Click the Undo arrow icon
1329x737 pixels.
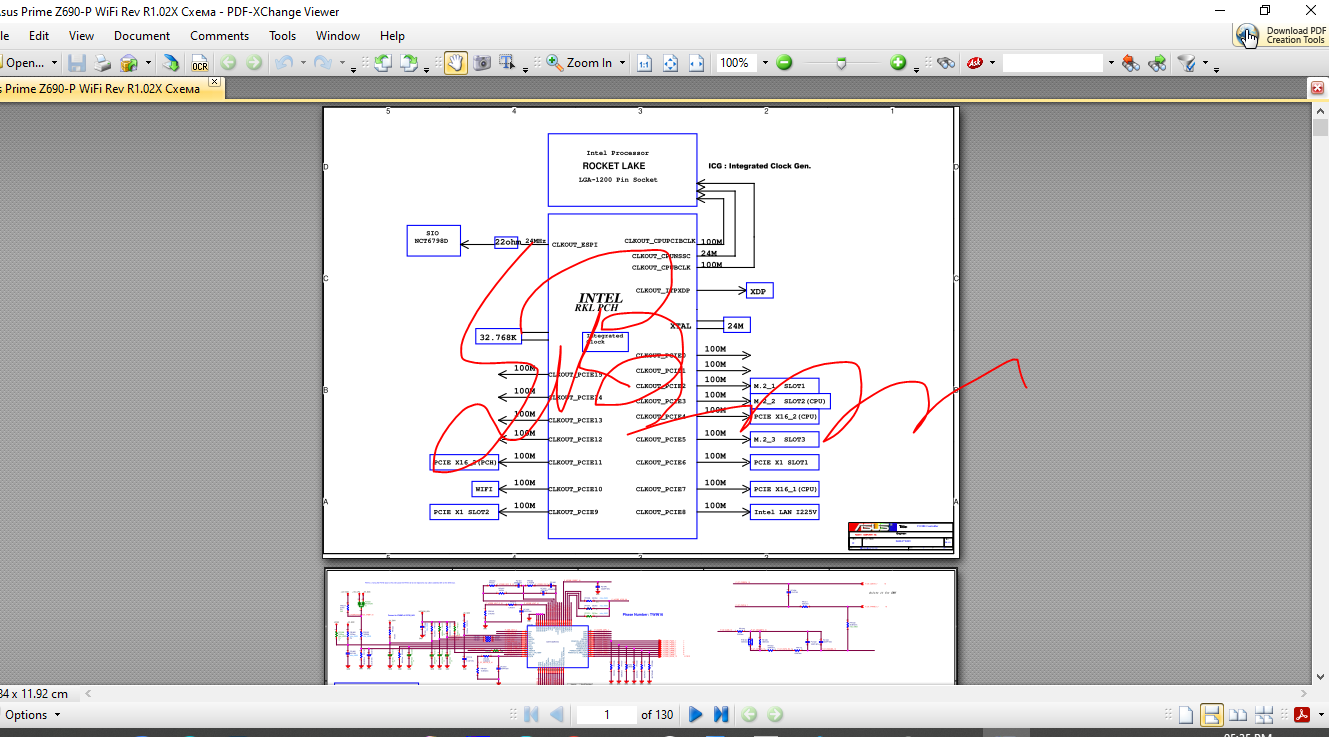283,63
